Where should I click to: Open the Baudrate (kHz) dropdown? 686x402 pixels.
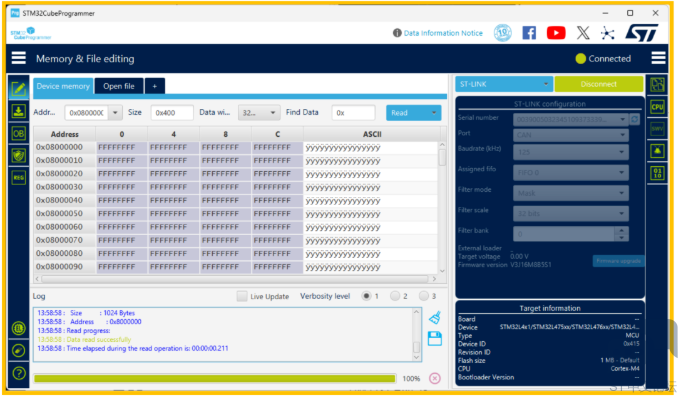[571, 152]
